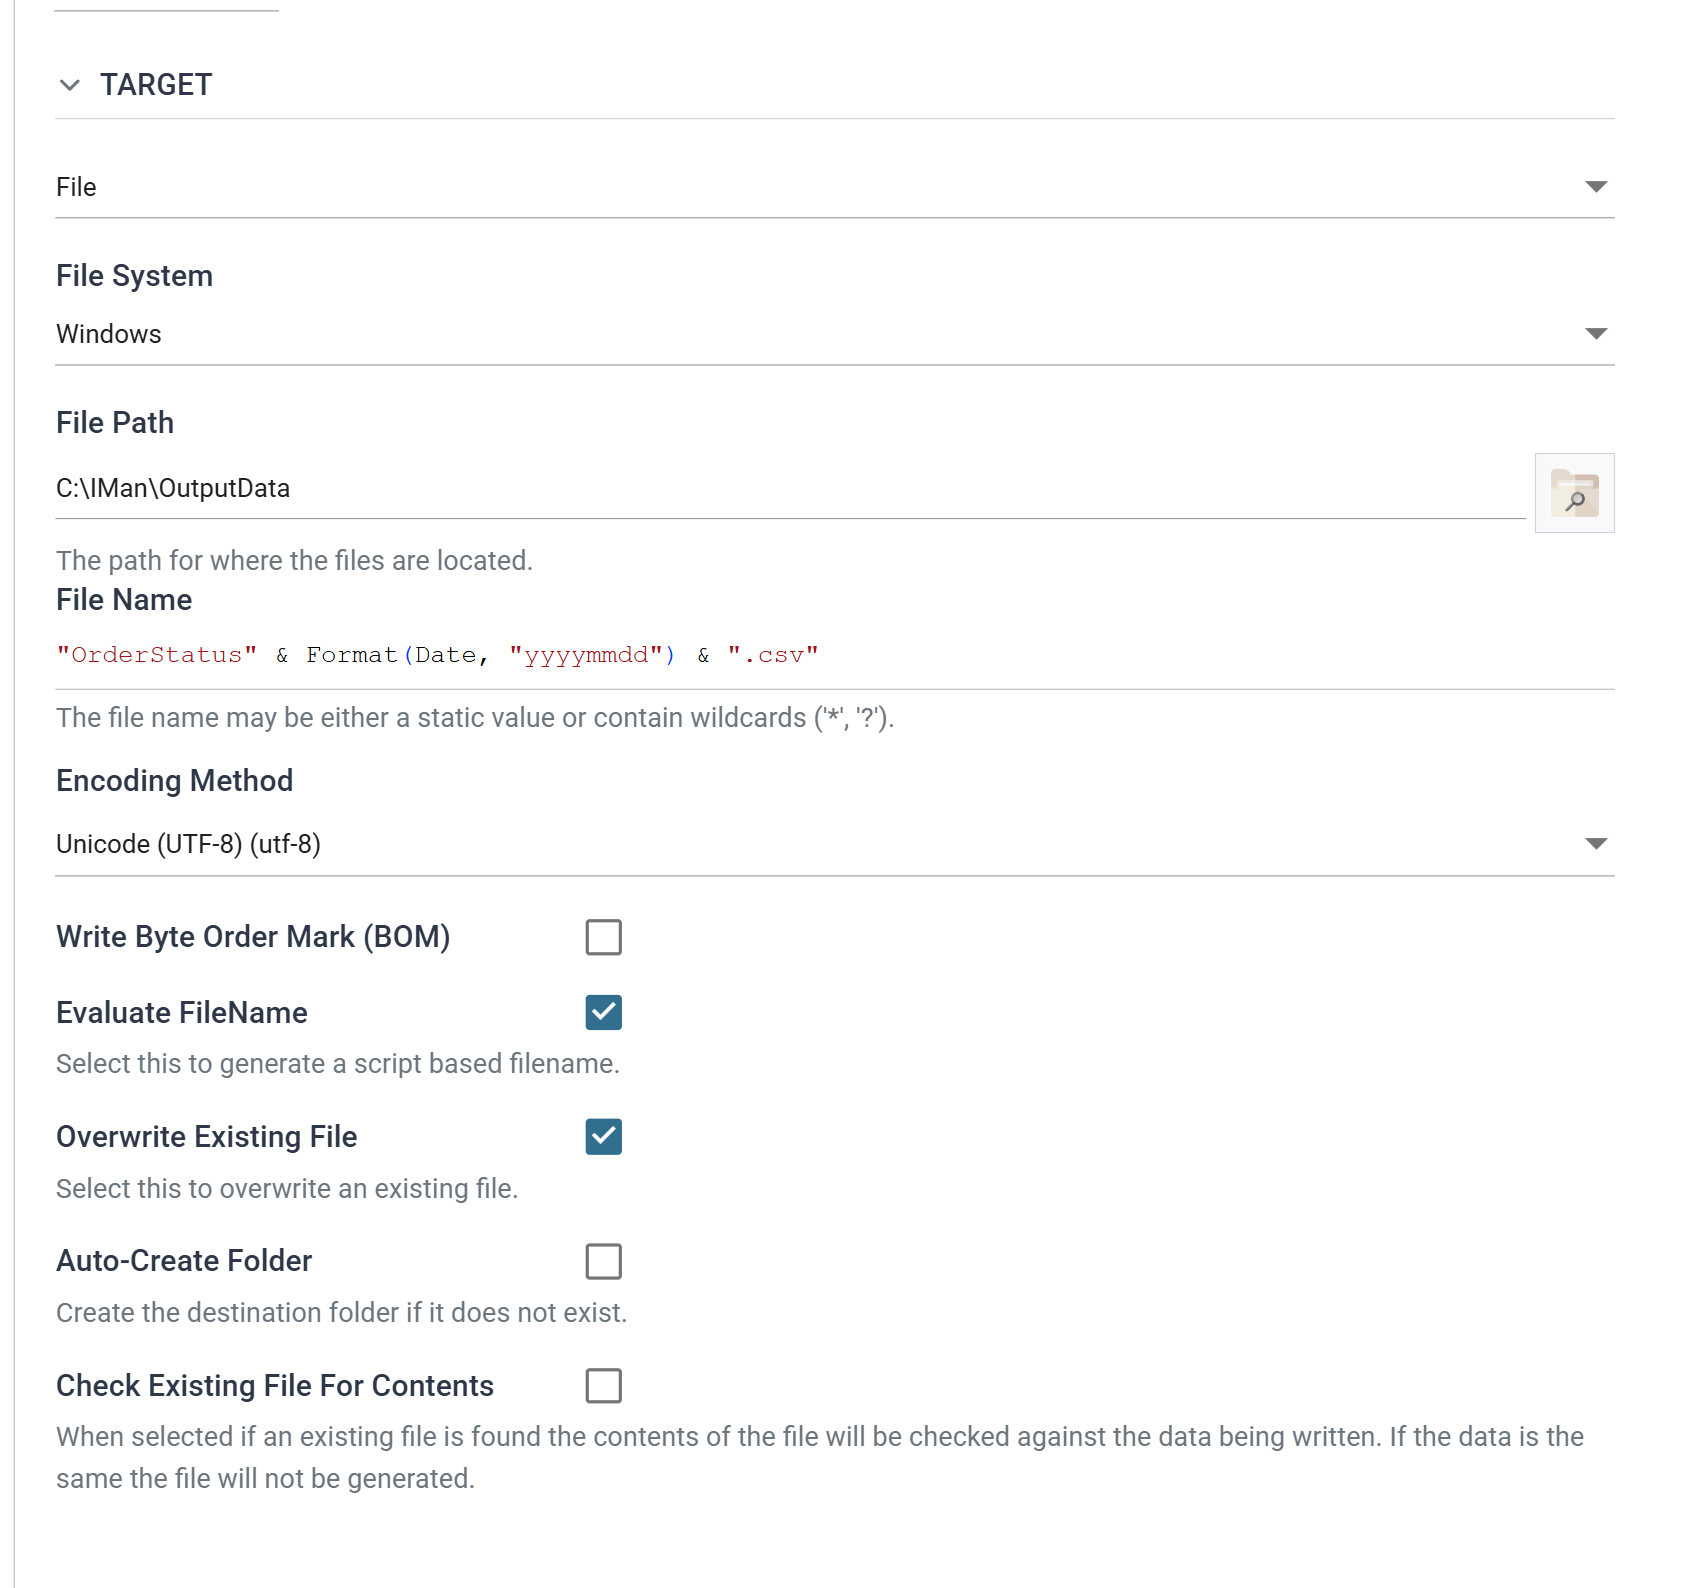Image resolution: width=1682 pixels, height=1588 pixels.
Task: Tick Check Existing File For Contents
Action: click(x=604, y=1386)
